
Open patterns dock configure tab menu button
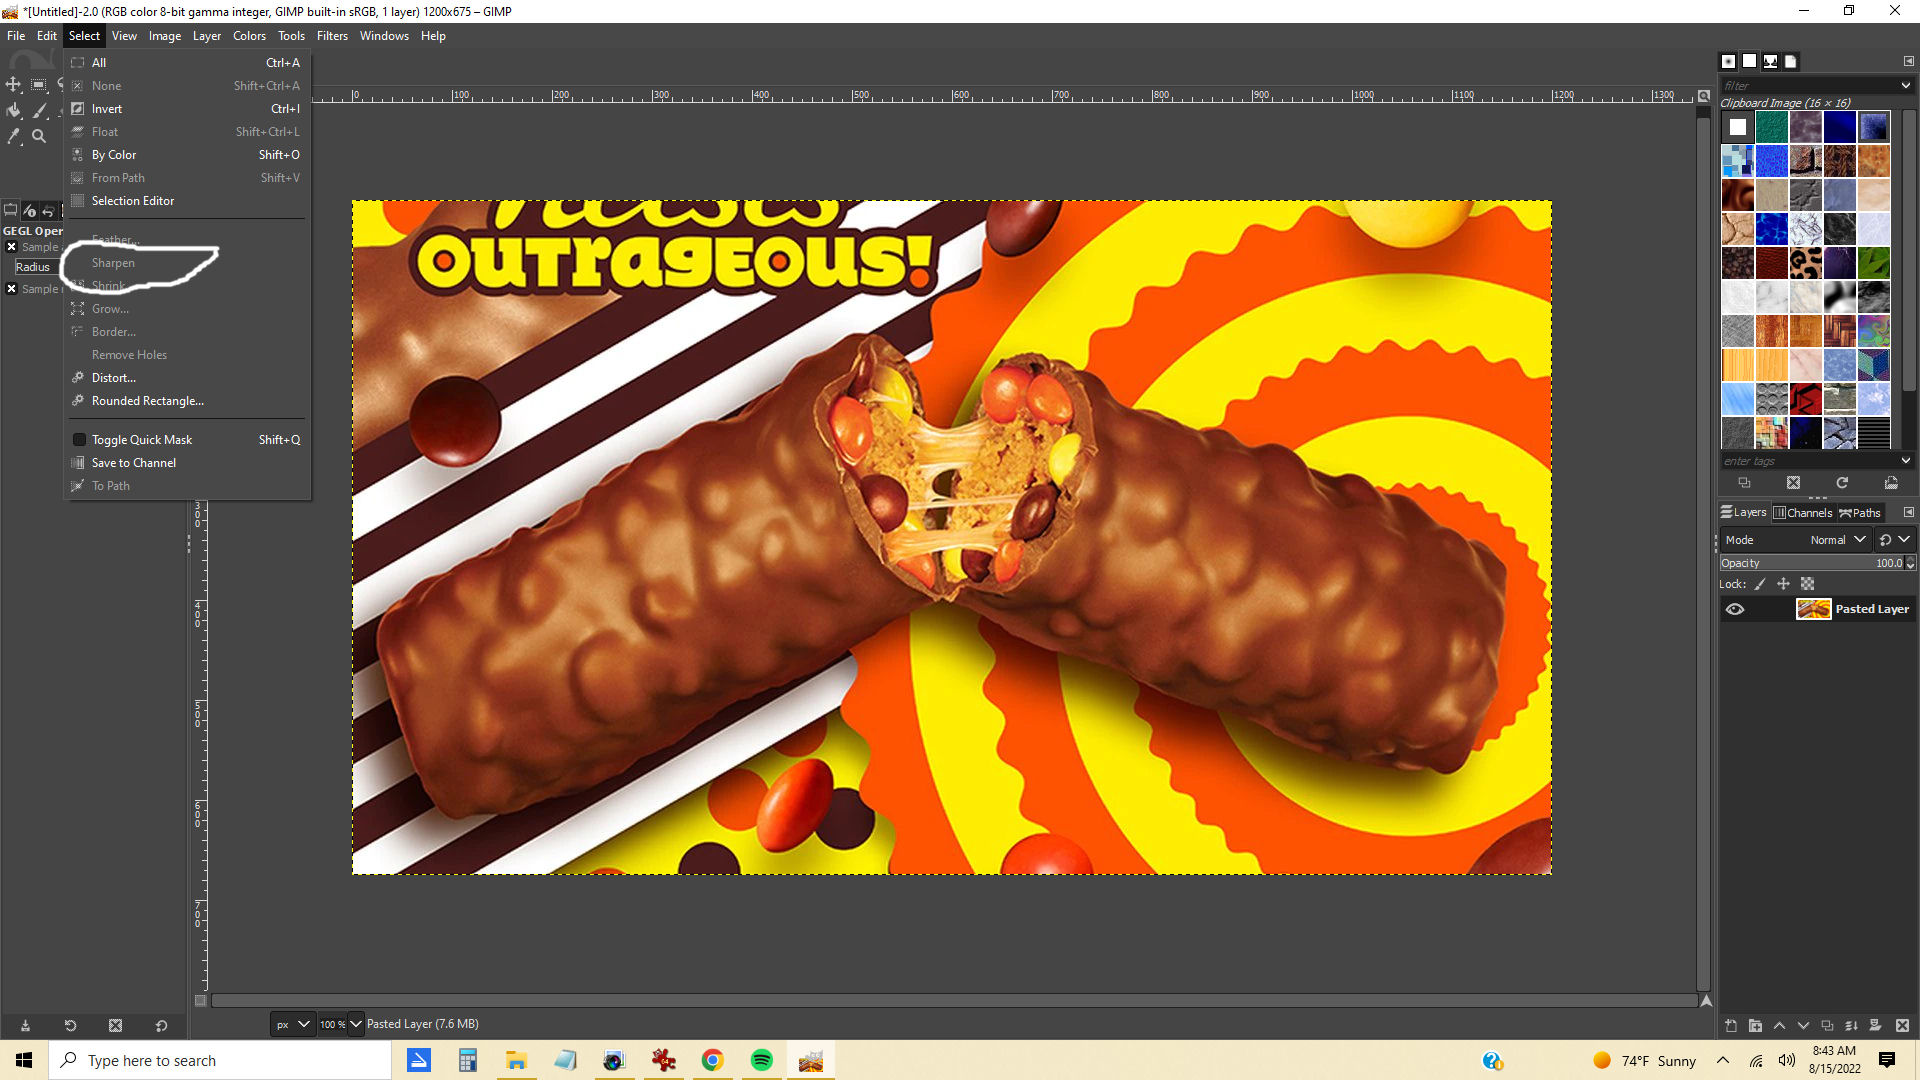click(x=1908, y=62)
